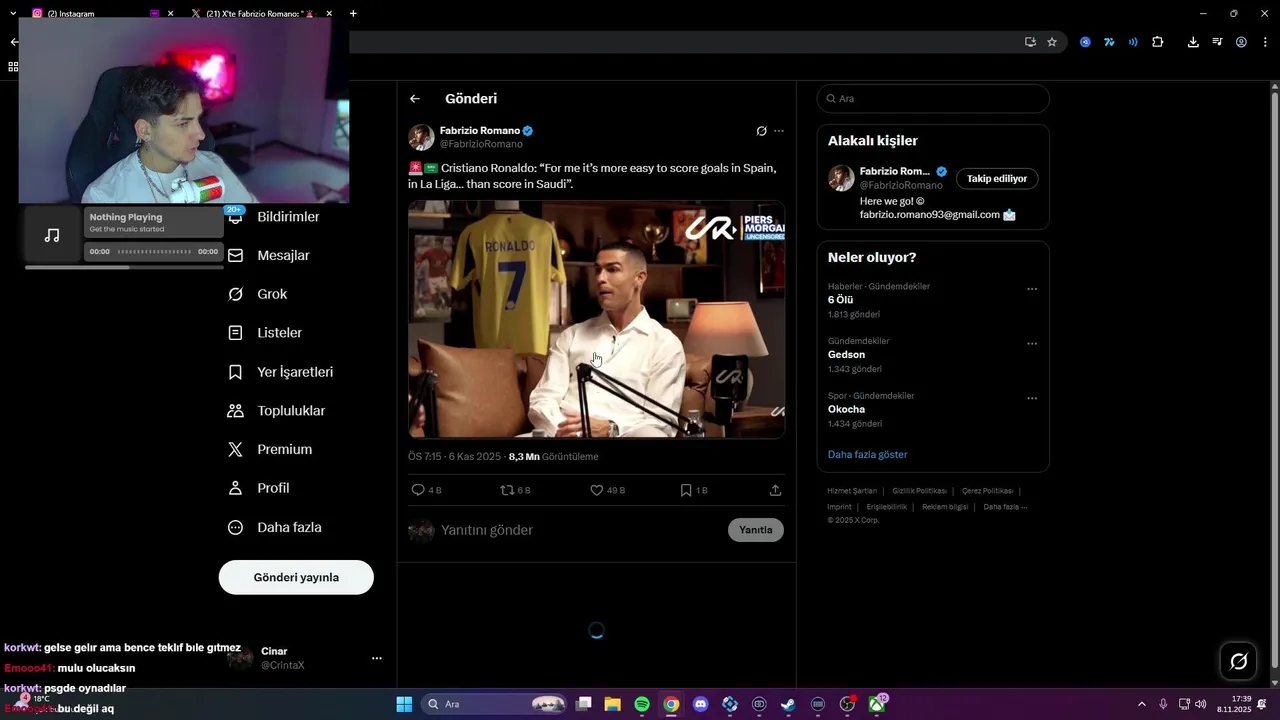
Task: Open browser downloads icon
Action: point(1193,42)
